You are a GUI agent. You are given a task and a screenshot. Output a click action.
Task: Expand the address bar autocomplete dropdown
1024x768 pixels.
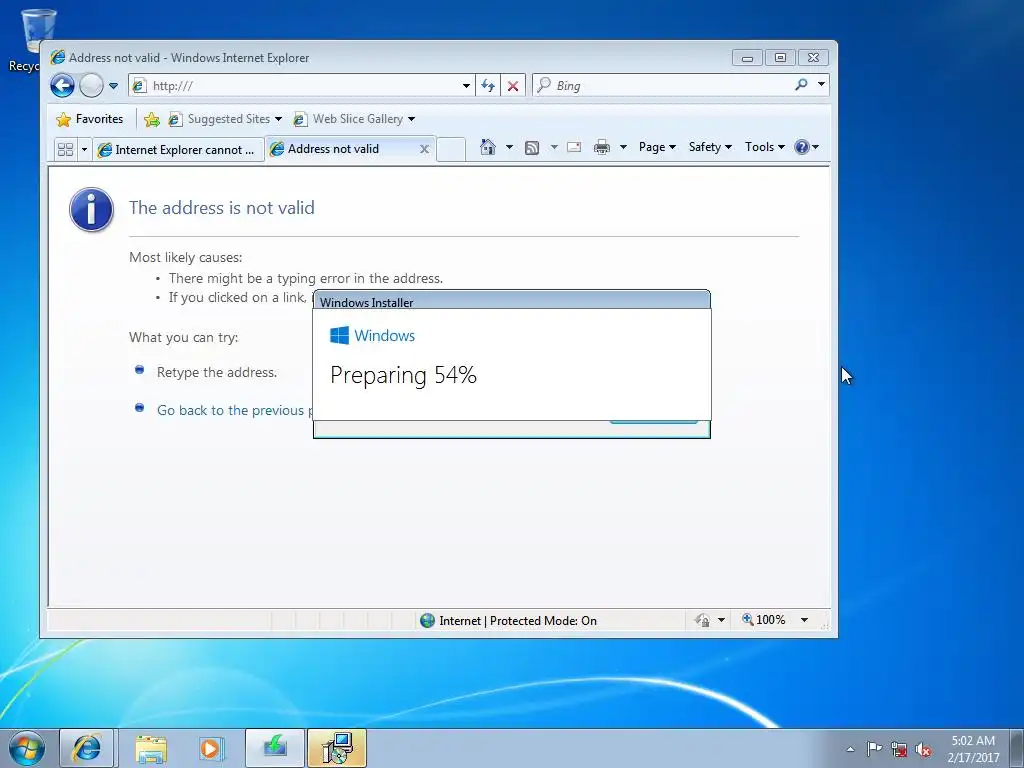[x=466, y=86]
